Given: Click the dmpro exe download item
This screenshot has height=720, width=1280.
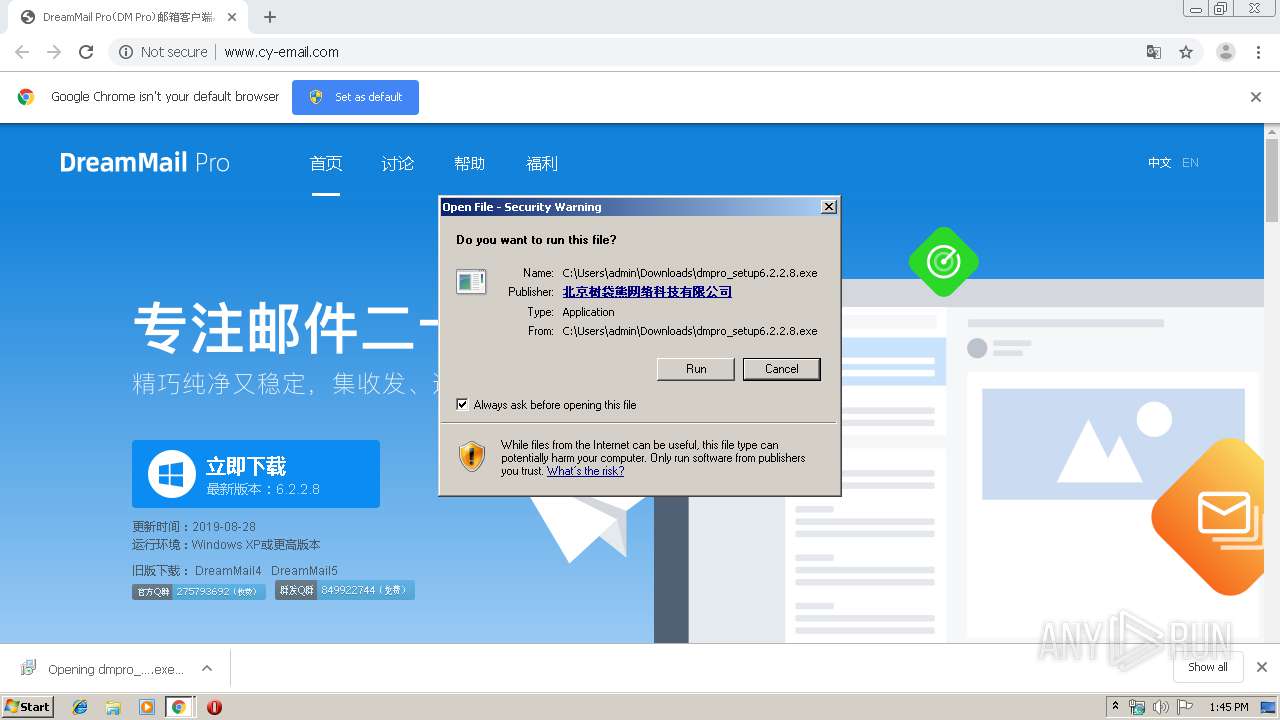Looking at the screenshot, I should [x=103, y=669].
